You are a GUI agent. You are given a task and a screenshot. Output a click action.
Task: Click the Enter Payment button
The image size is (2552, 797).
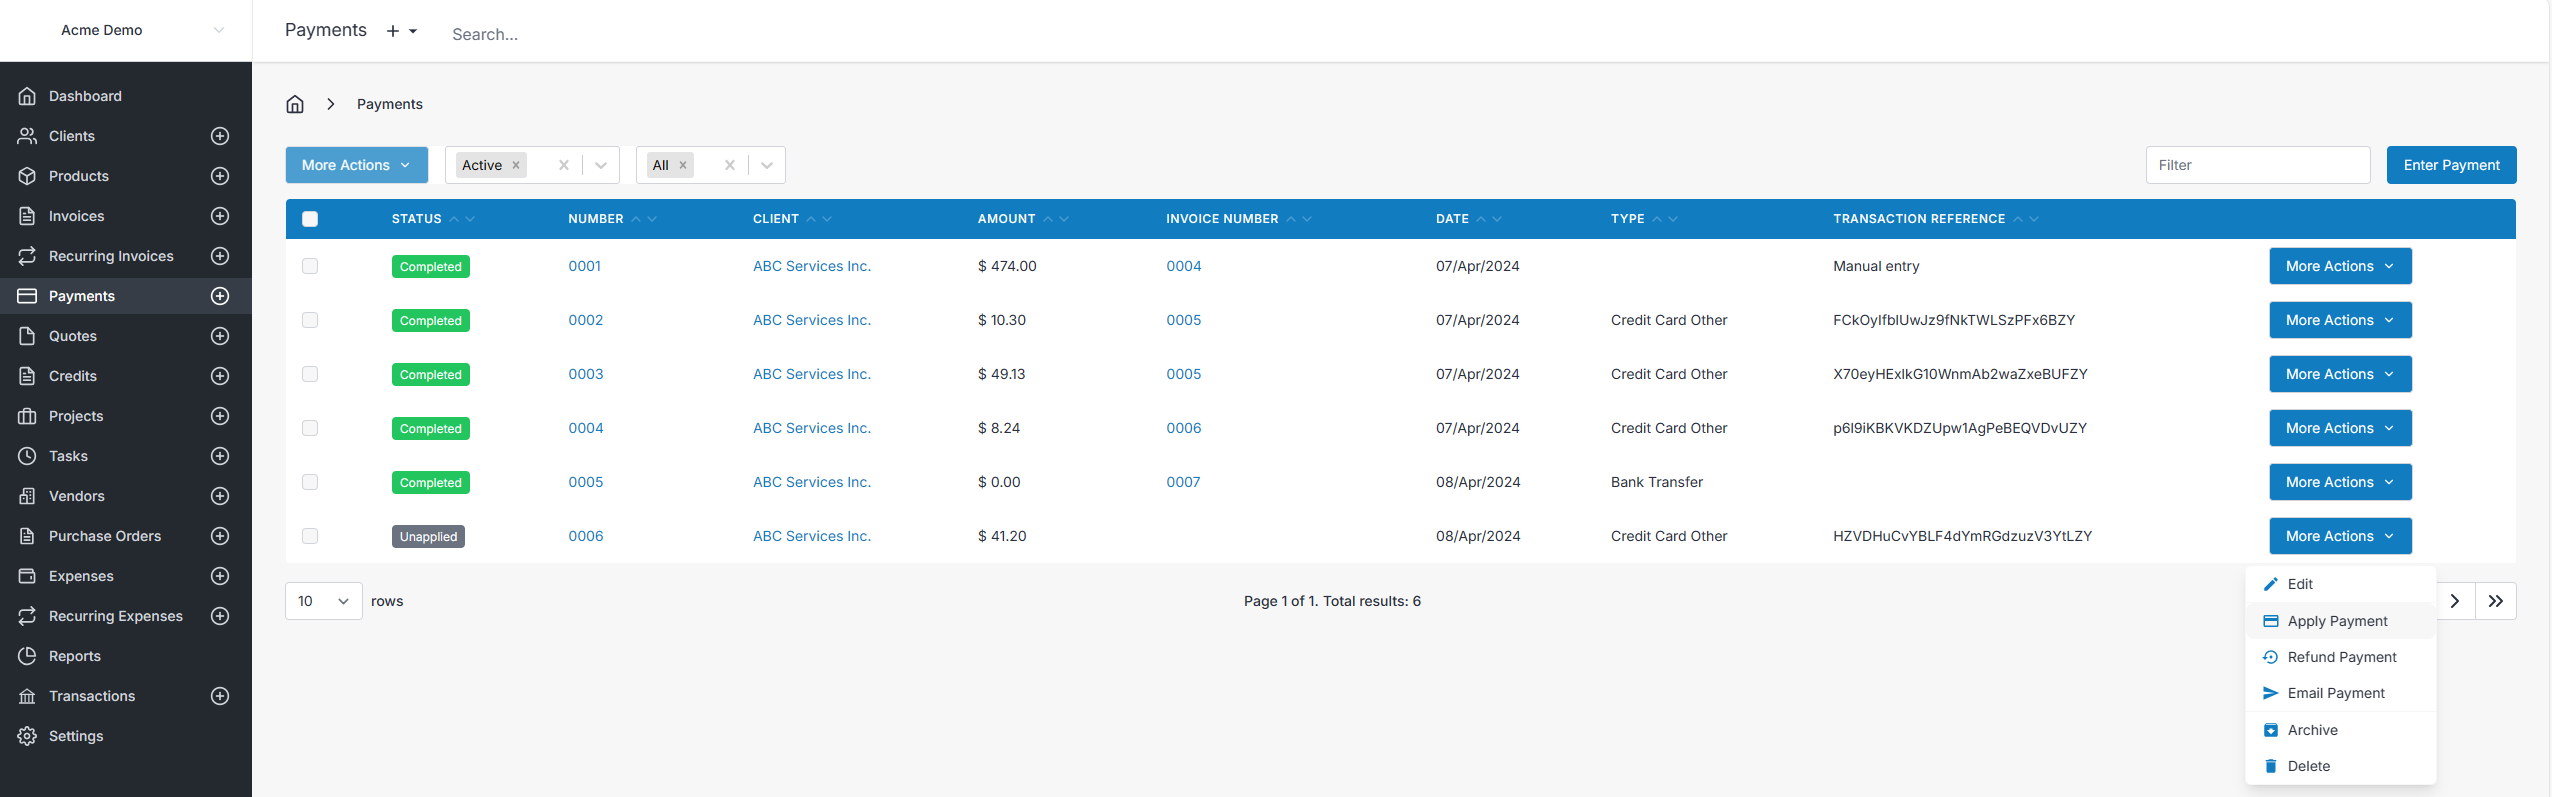click(2450, 165)
